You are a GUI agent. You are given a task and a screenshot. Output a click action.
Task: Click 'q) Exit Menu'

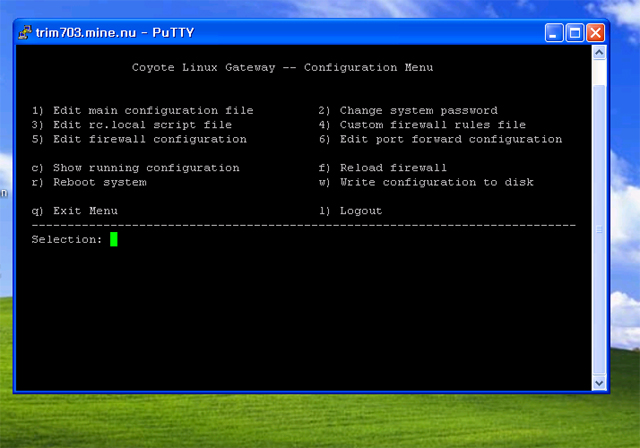point(75,211)
